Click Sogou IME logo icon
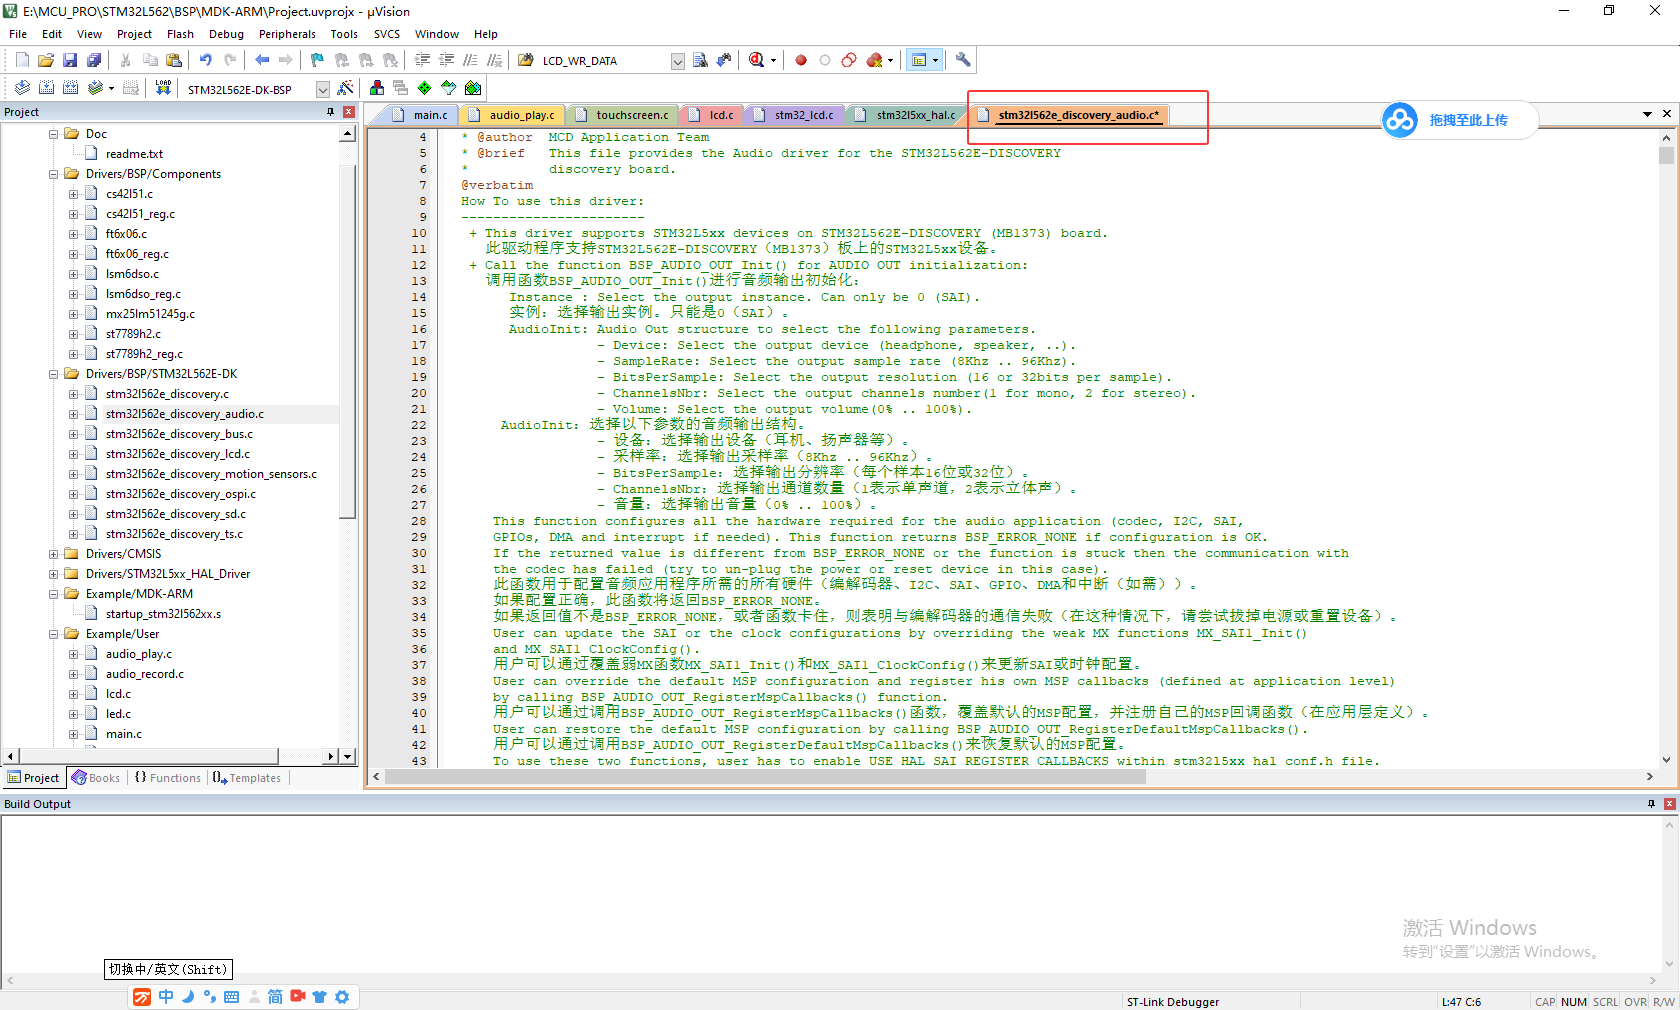 point(143,997)
